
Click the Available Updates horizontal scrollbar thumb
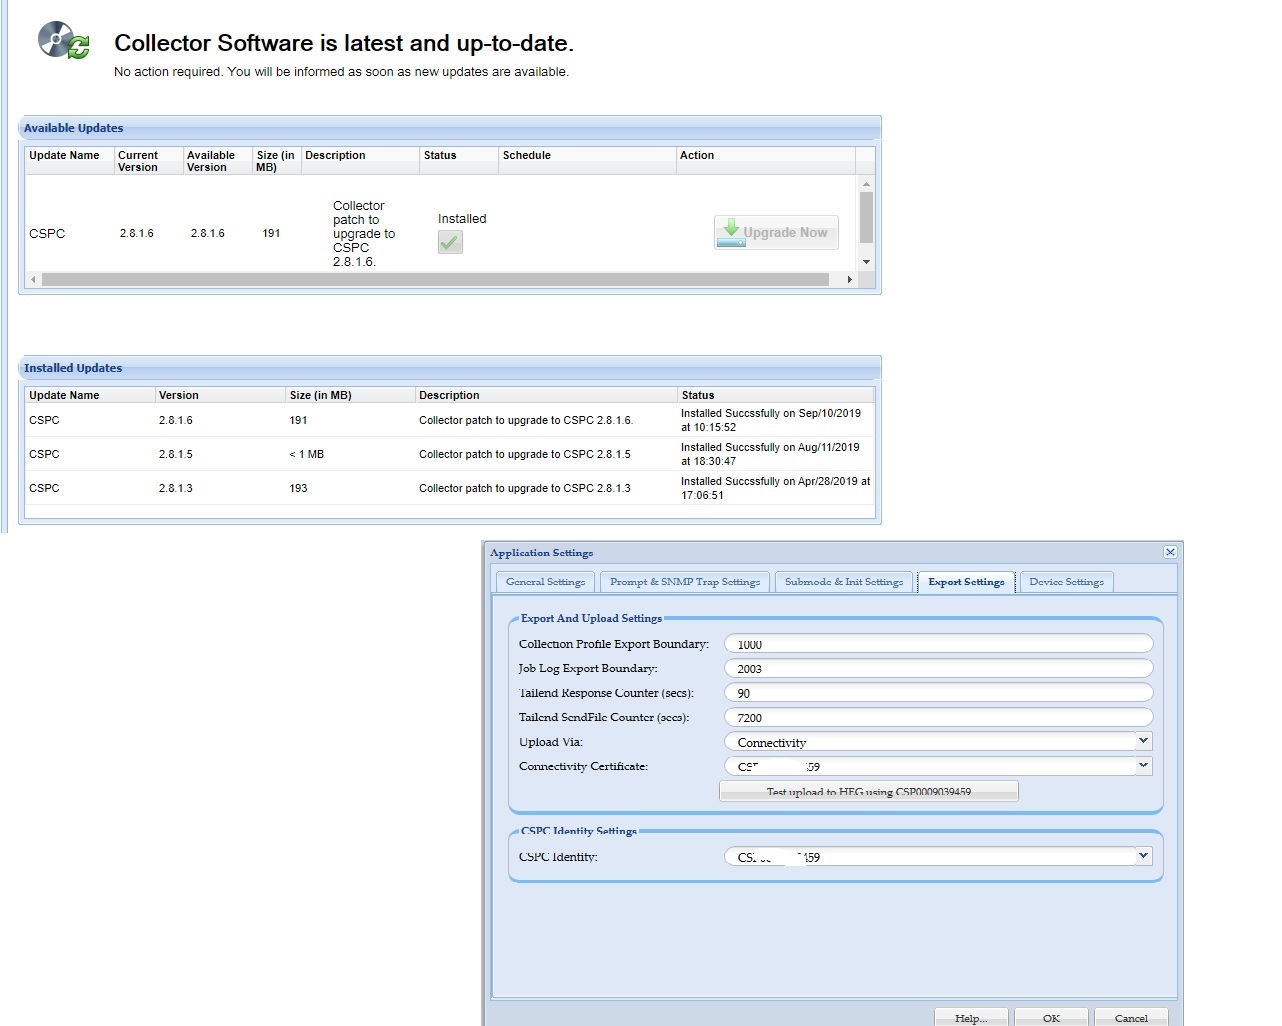pos(435,279)
